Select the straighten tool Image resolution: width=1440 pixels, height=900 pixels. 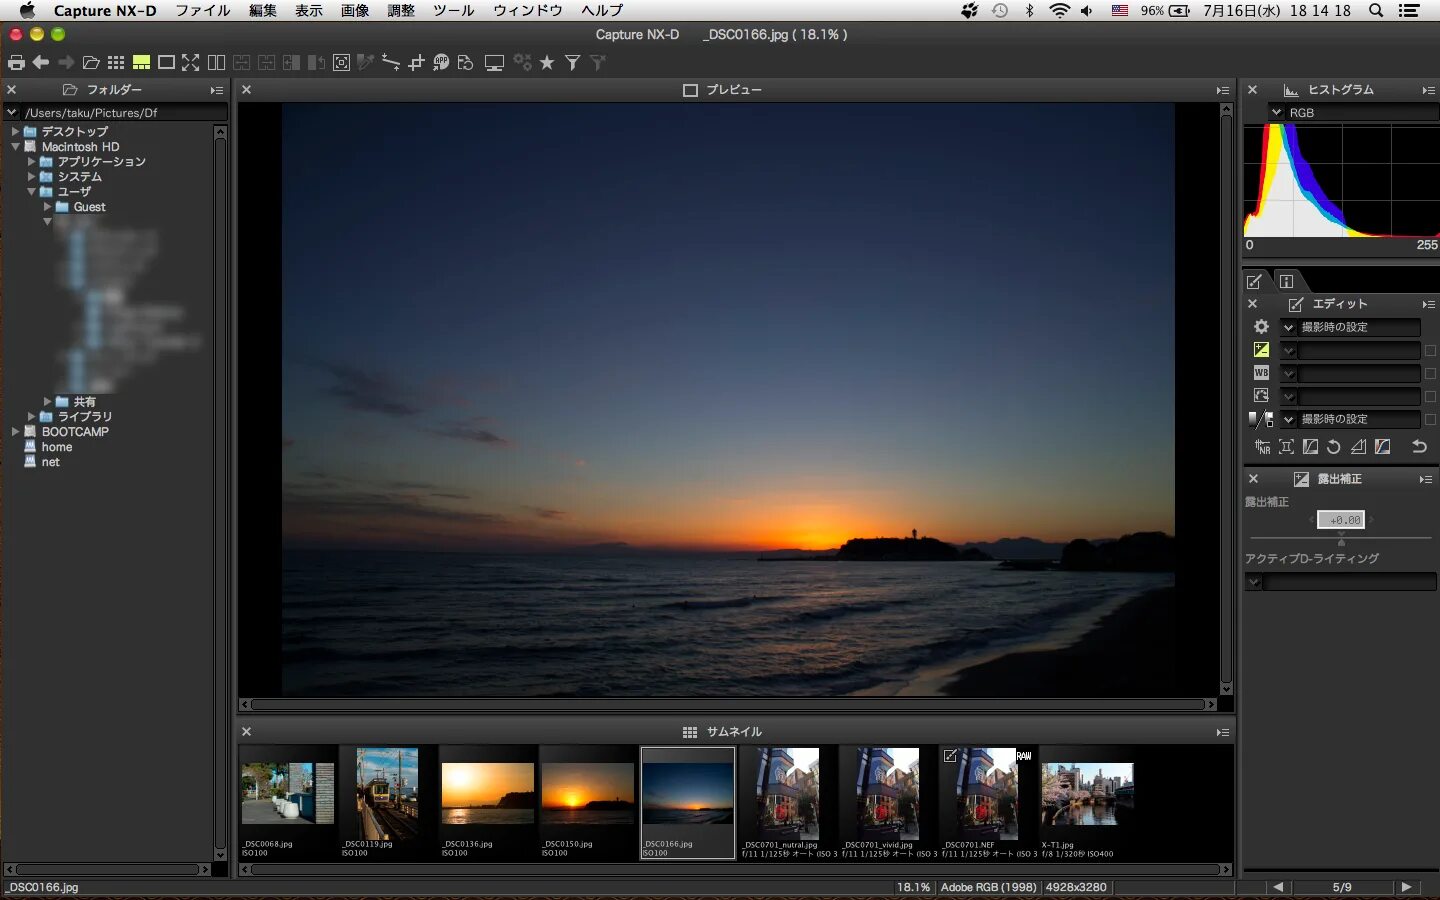(391, 63)
